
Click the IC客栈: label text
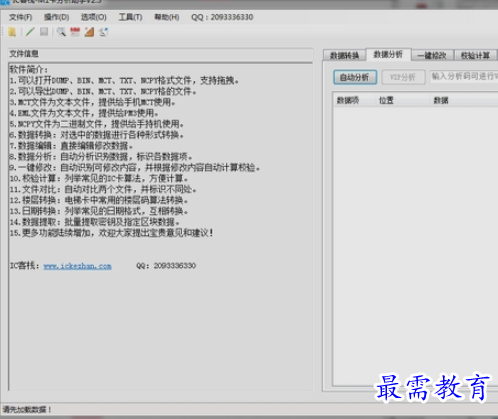click(x=24, y=266)
